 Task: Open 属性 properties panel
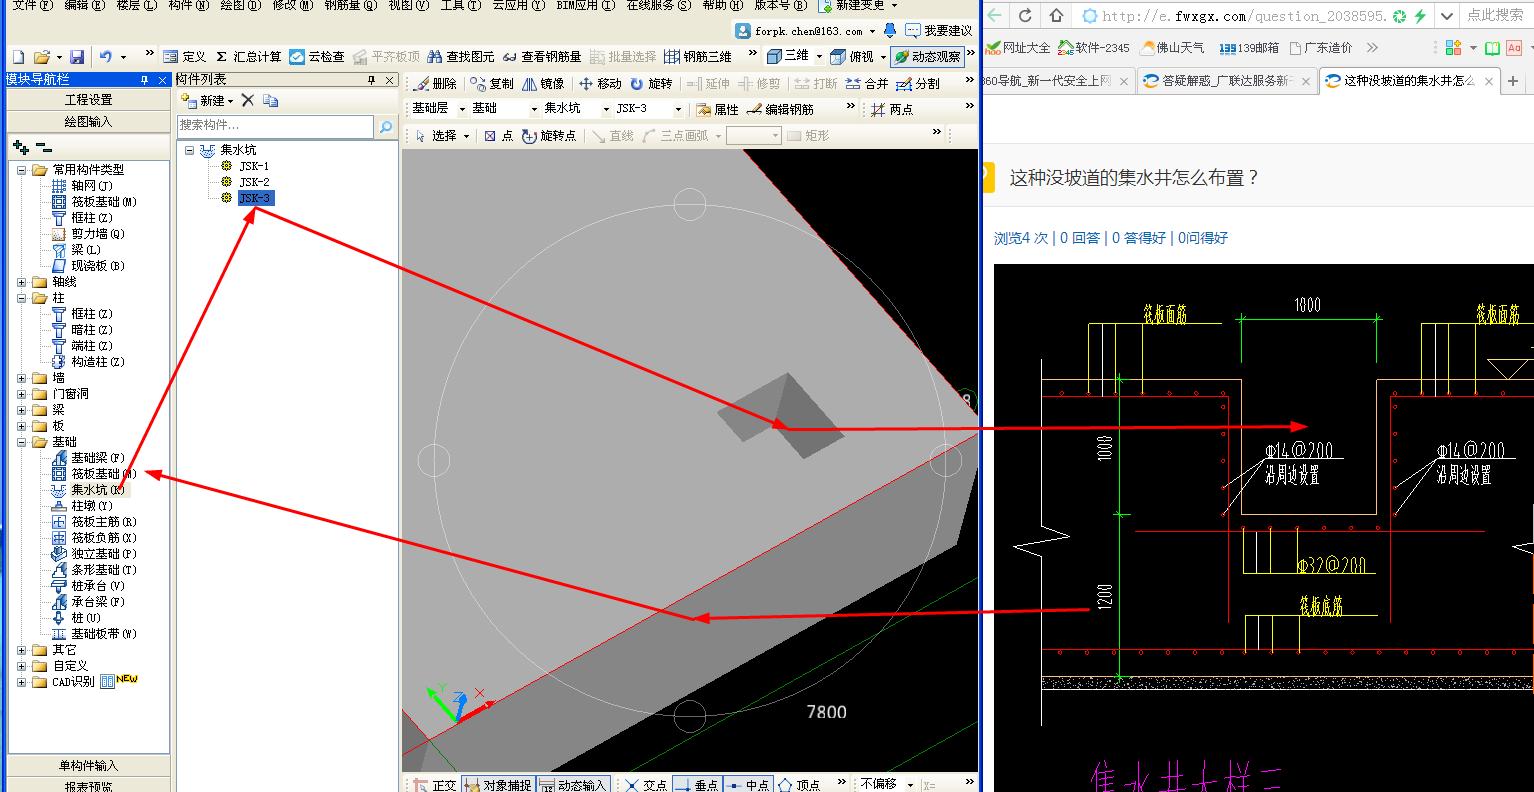pyautogui.click(x=717, y=109)
